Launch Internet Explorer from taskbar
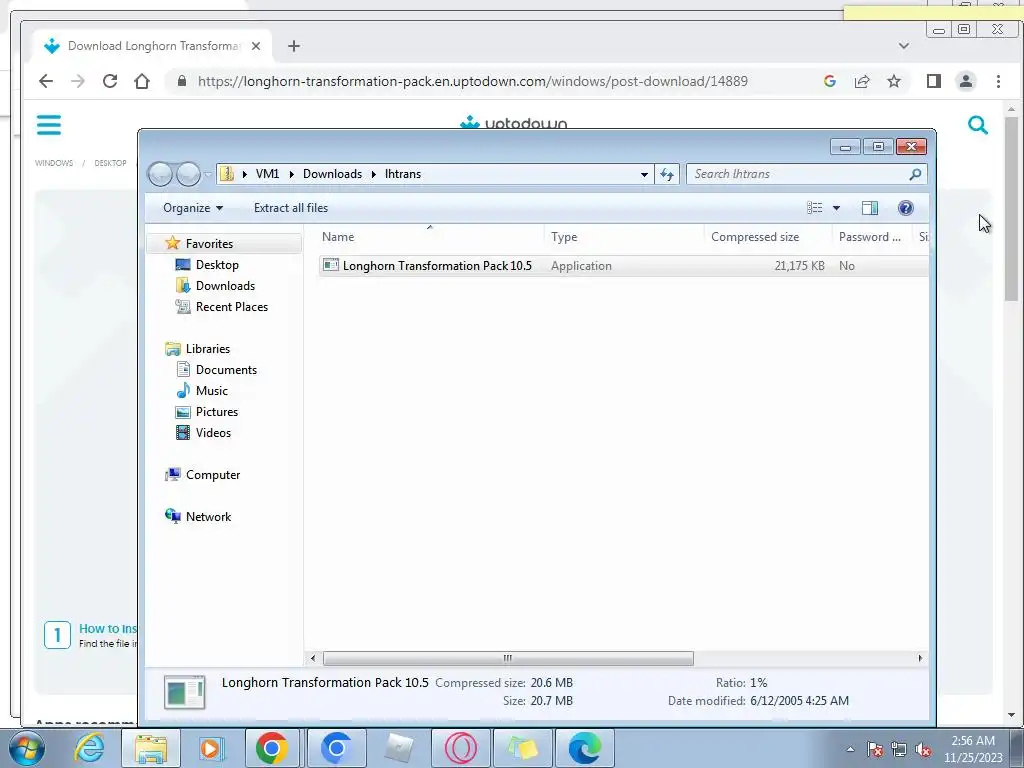 point(89,748)
